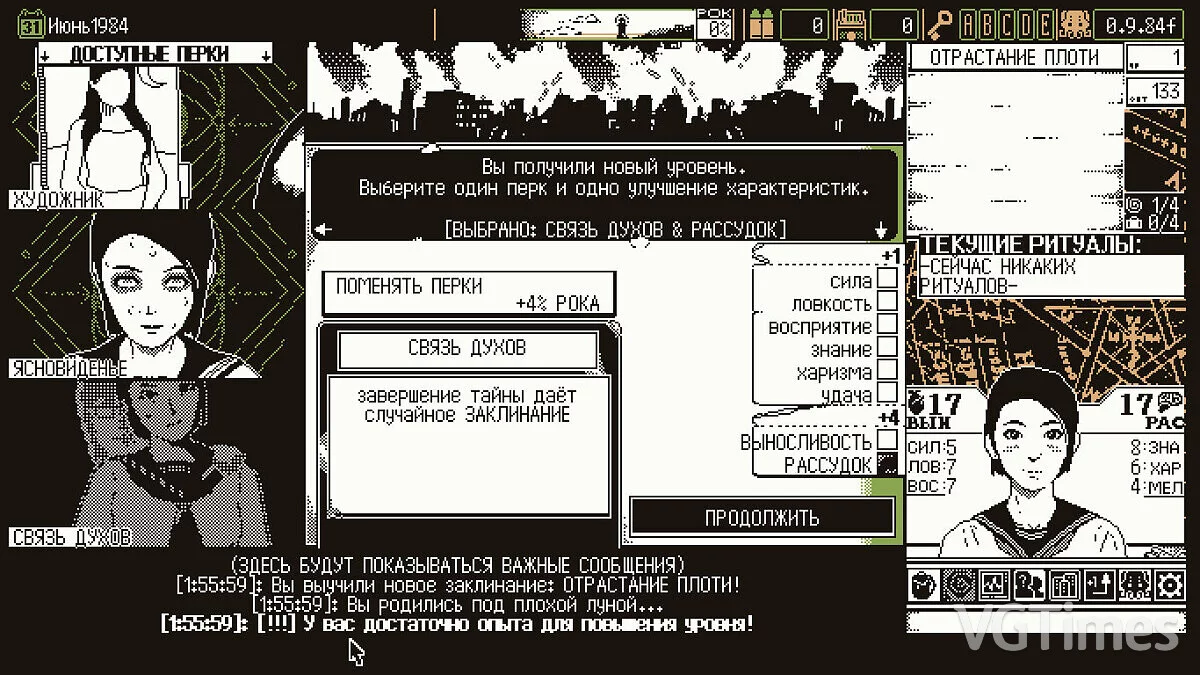This screenshot has height=675, width=1200.
Task: Click the brain reason icon beside 17
Action: (x=1171, y=402)
